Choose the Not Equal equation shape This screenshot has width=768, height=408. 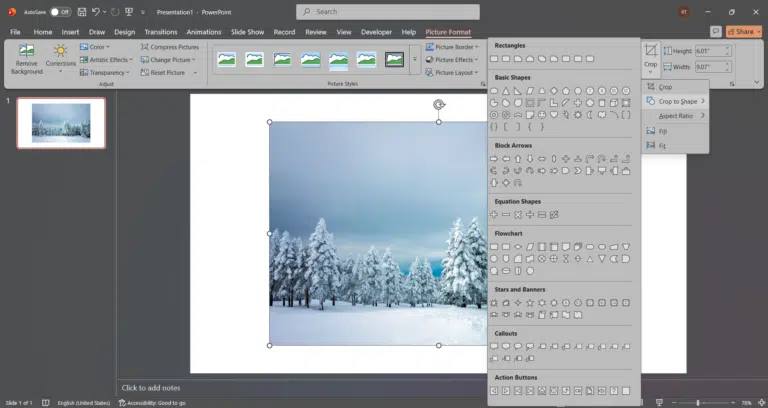554,215
